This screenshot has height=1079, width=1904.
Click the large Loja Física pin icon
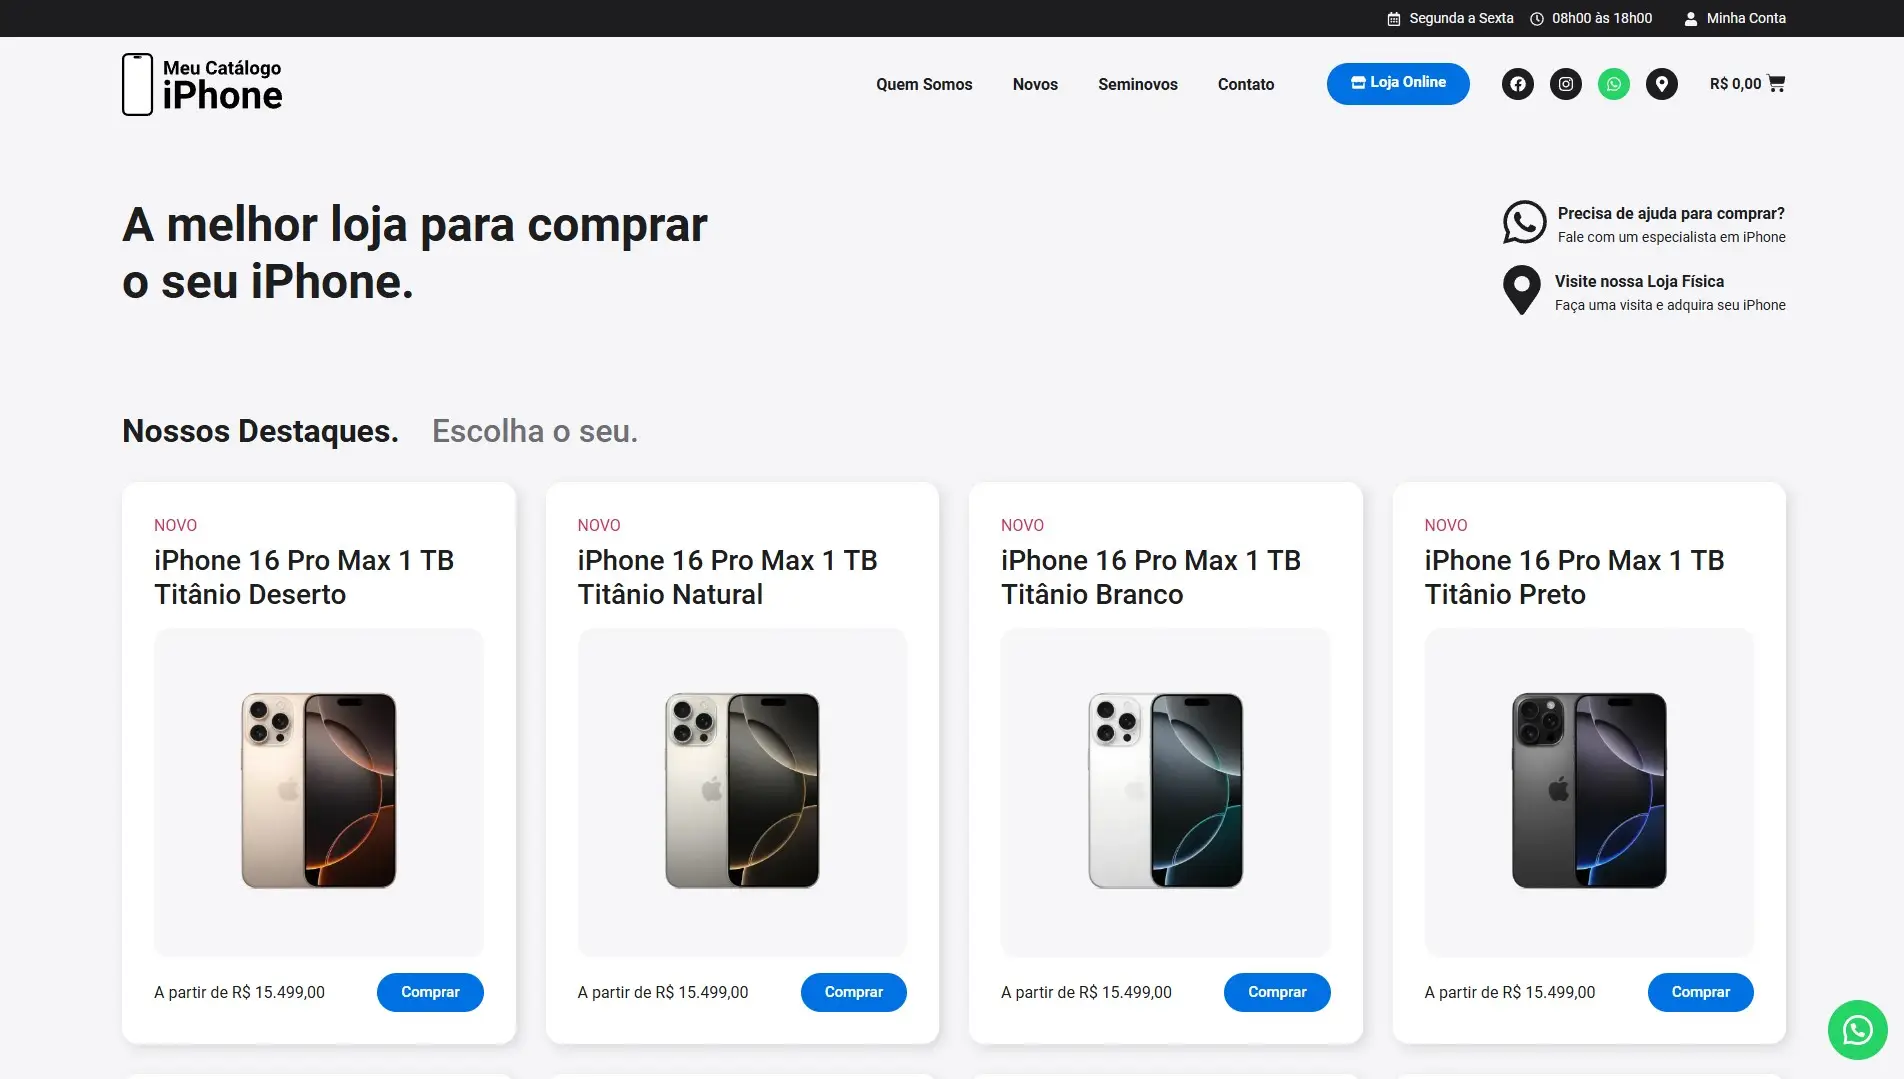tap(1522, 290)
